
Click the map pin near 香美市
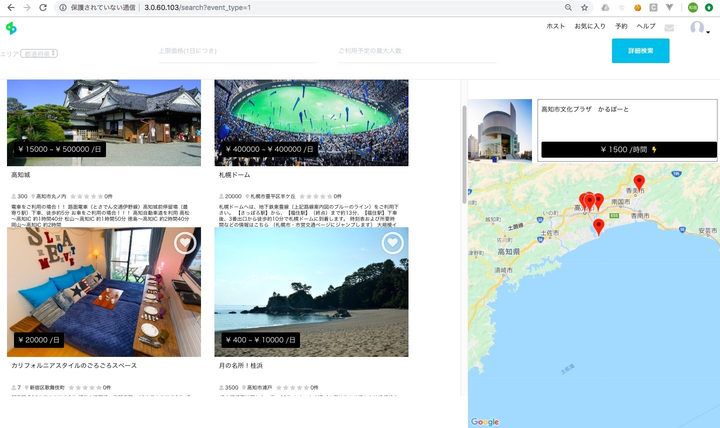click(639, 183)
